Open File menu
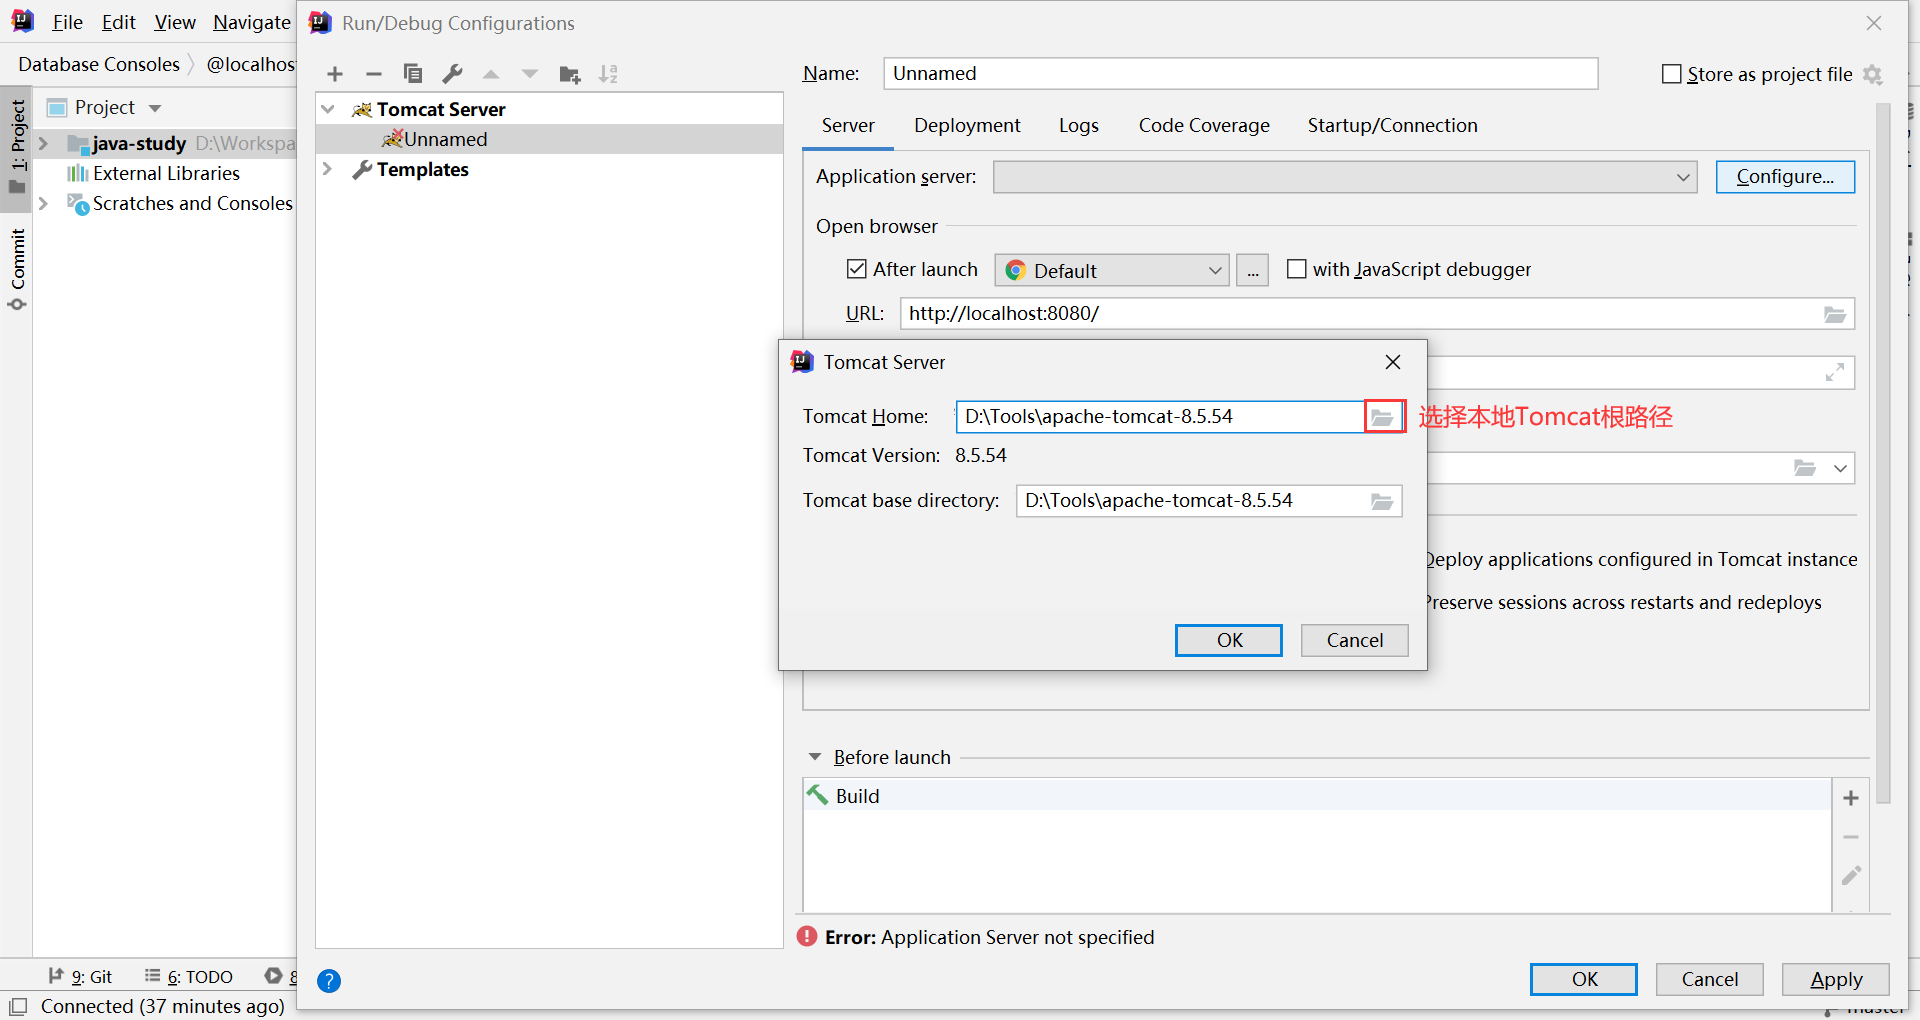 pos(67,22)
